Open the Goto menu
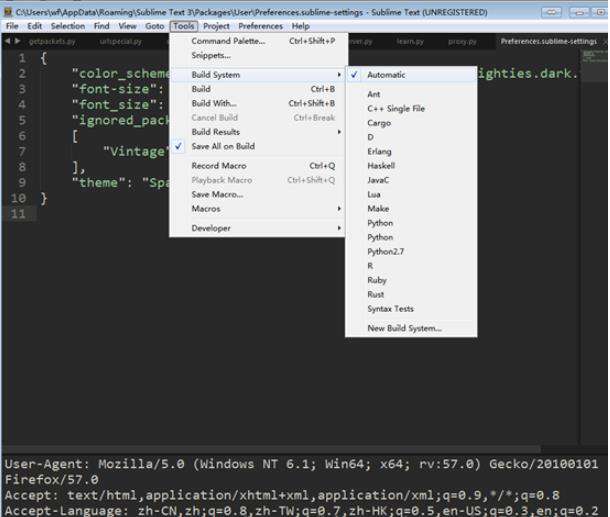Image resolution: width=610 pixels, height=517 pixels. [x=154, y=26]
